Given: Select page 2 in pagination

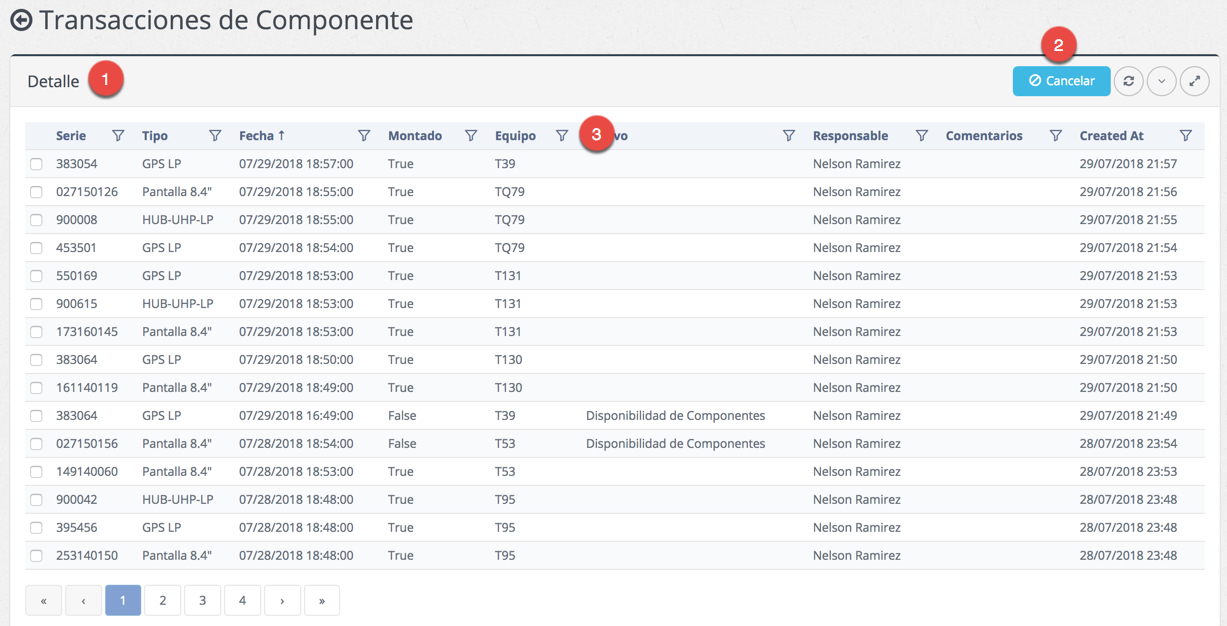Looking at the screenshot, I should pyautogui.click(x=163, y=600).
